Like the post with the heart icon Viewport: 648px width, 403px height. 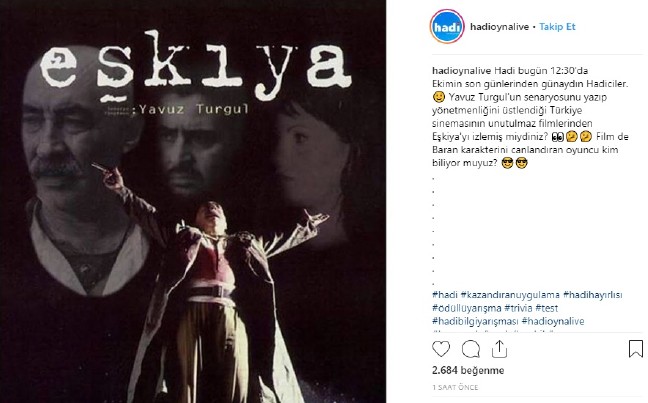[x=441, y=349]
